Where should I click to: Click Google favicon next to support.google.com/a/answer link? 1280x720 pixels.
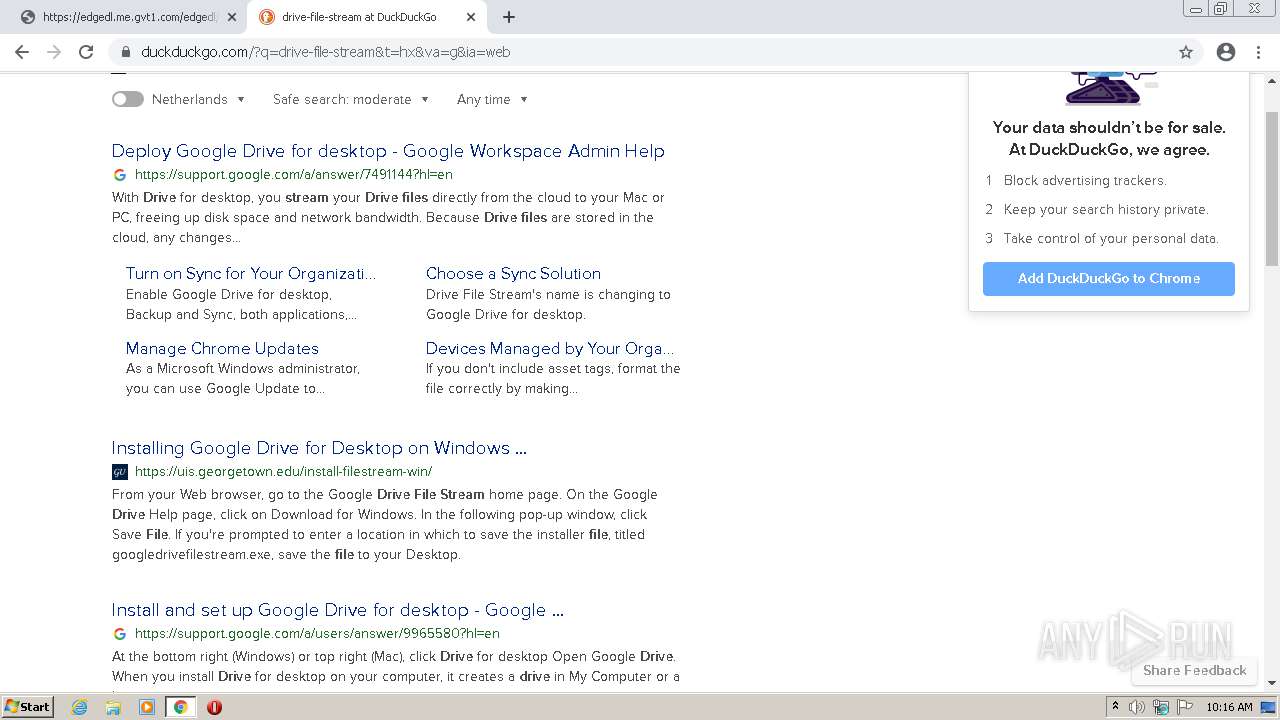[120, 174]
